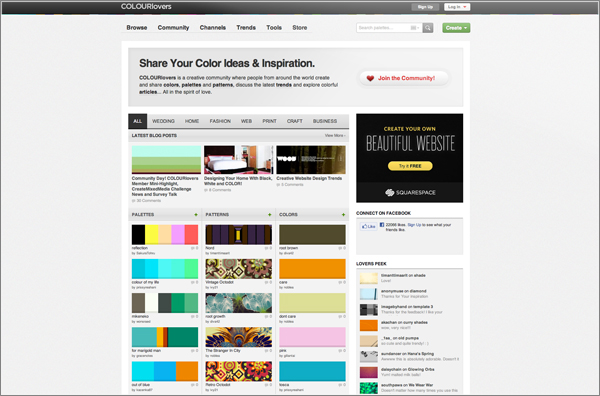Screen dimensions: 600x396
Task: Select the pink color swatch
Action: tap(312, 337)
